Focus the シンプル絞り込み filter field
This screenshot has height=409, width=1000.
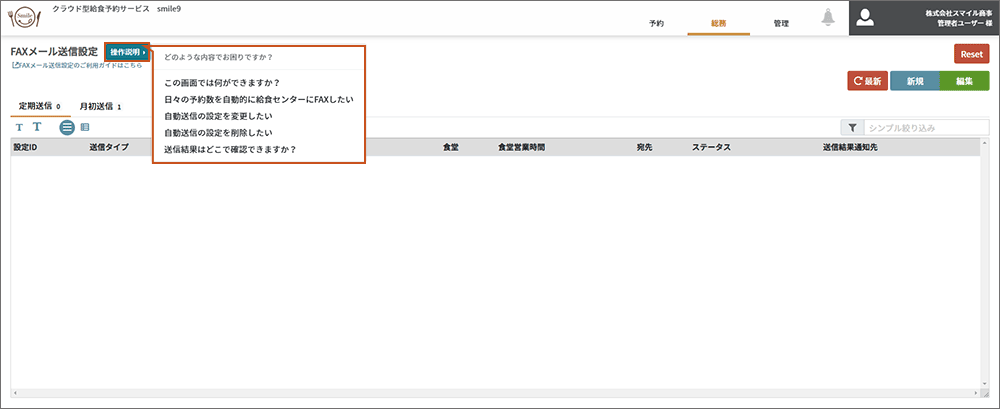click(x=926, y=128)
